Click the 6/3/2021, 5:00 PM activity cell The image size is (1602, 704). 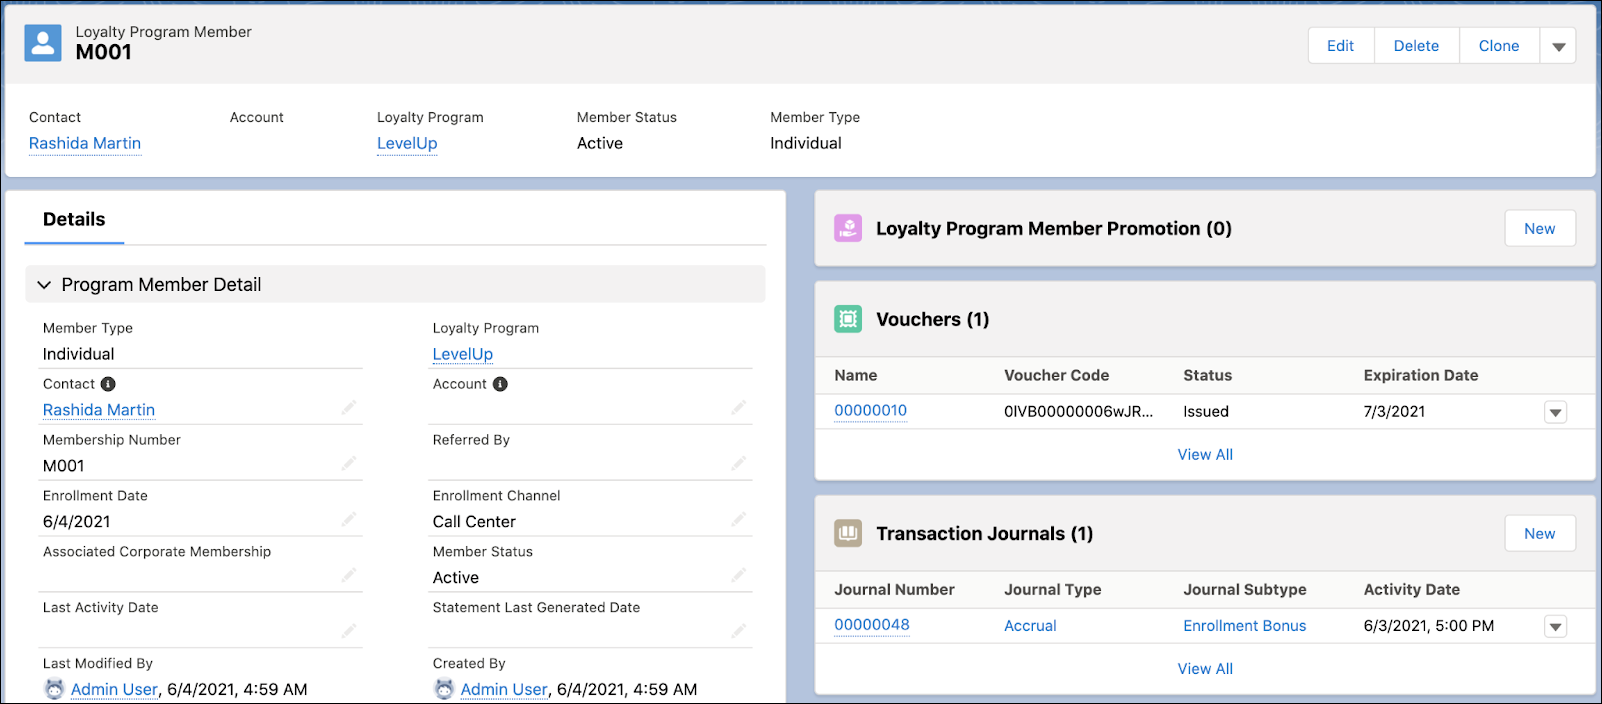point(1428,626)
